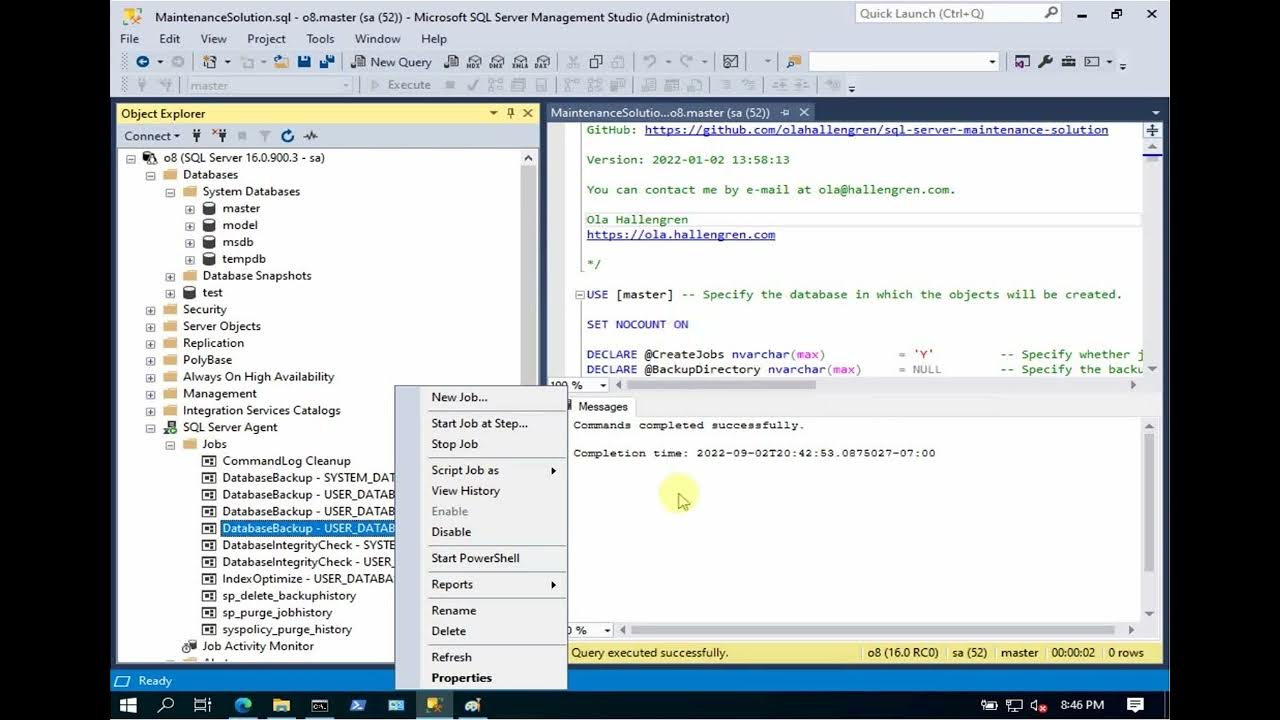Expand the Management folder node
Viewport: 1280px width, 720px height.
[x=151, y=394]
